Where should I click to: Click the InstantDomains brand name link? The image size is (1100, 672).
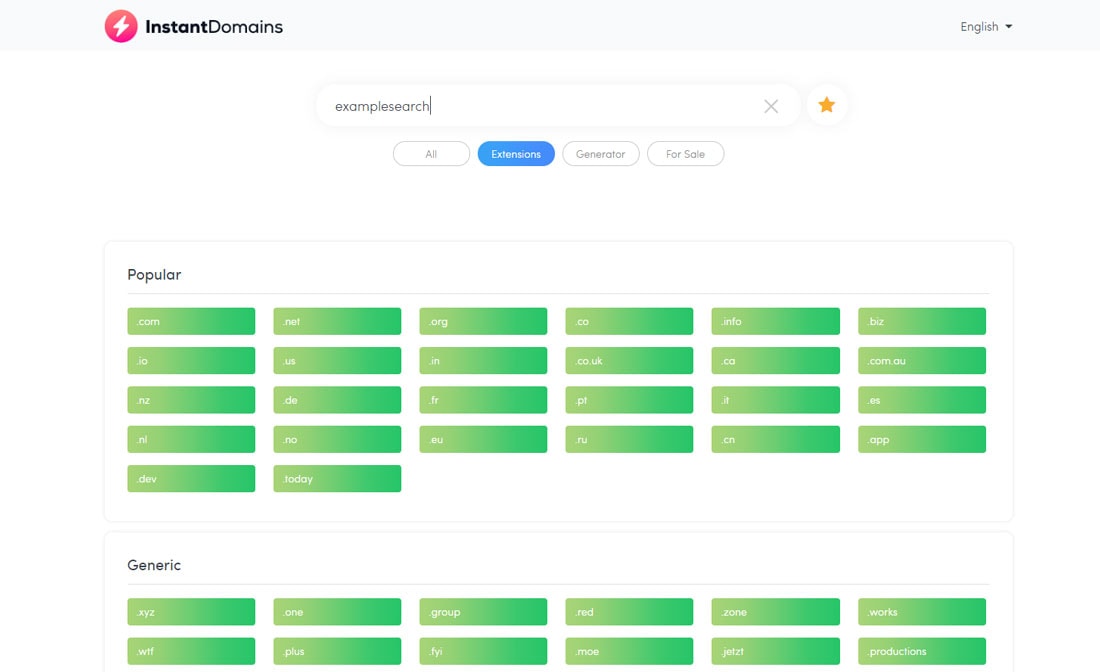point(214,27)
